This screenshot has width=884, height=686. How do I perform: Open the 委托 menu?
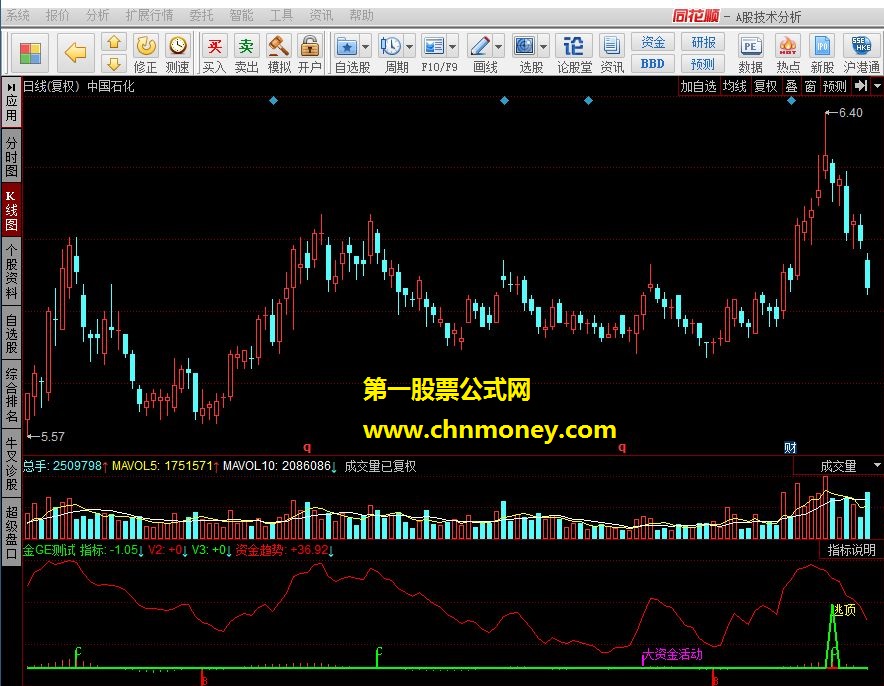tap(201, 16)
